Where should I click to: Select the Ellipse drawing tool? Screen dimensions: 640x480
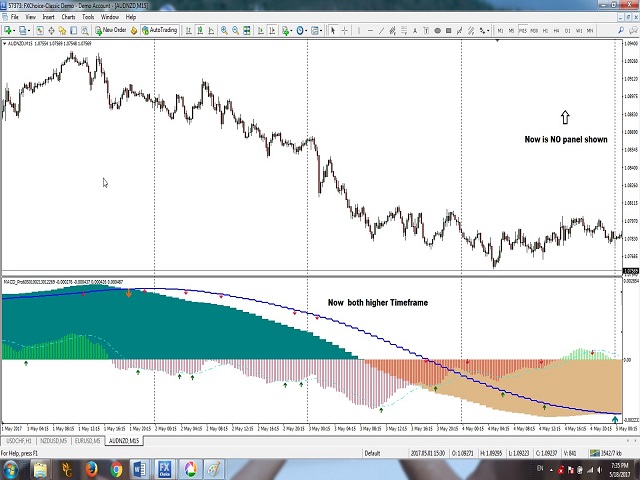pyautogui.click(x=437, y=31)
